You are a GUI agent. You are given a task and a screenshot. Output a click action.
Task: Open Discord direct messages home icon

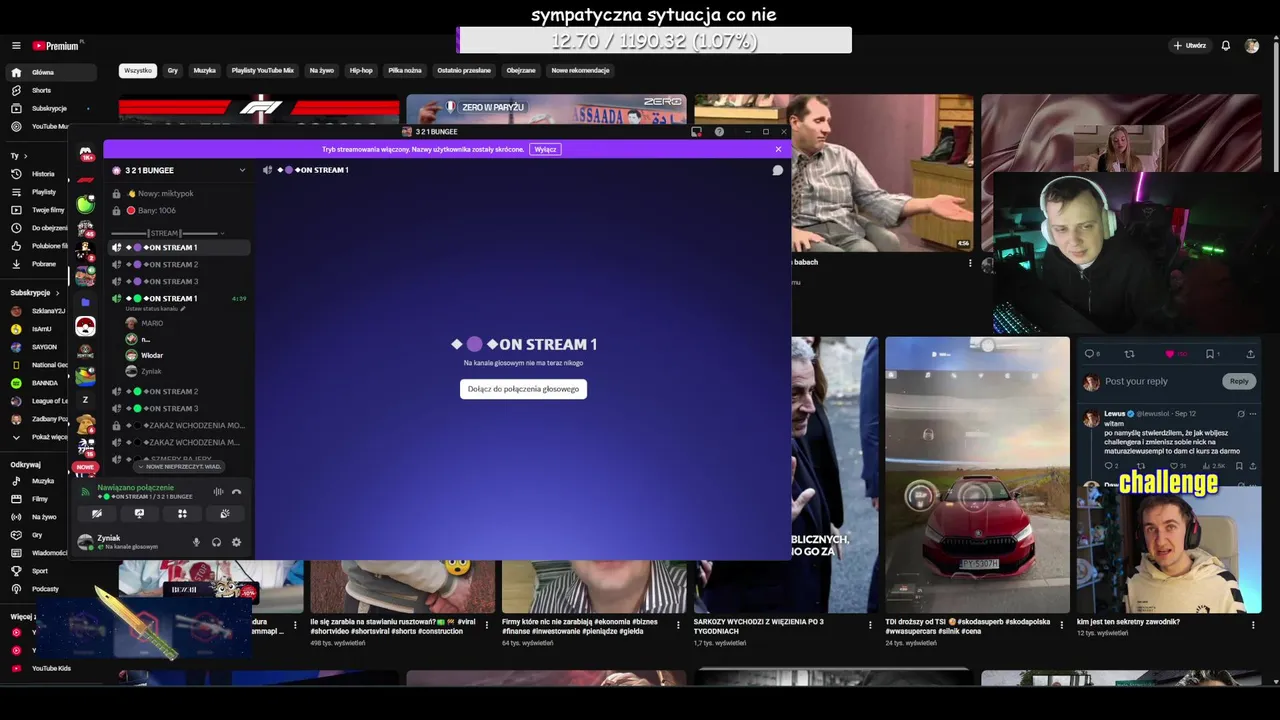(x=86, y=154)
